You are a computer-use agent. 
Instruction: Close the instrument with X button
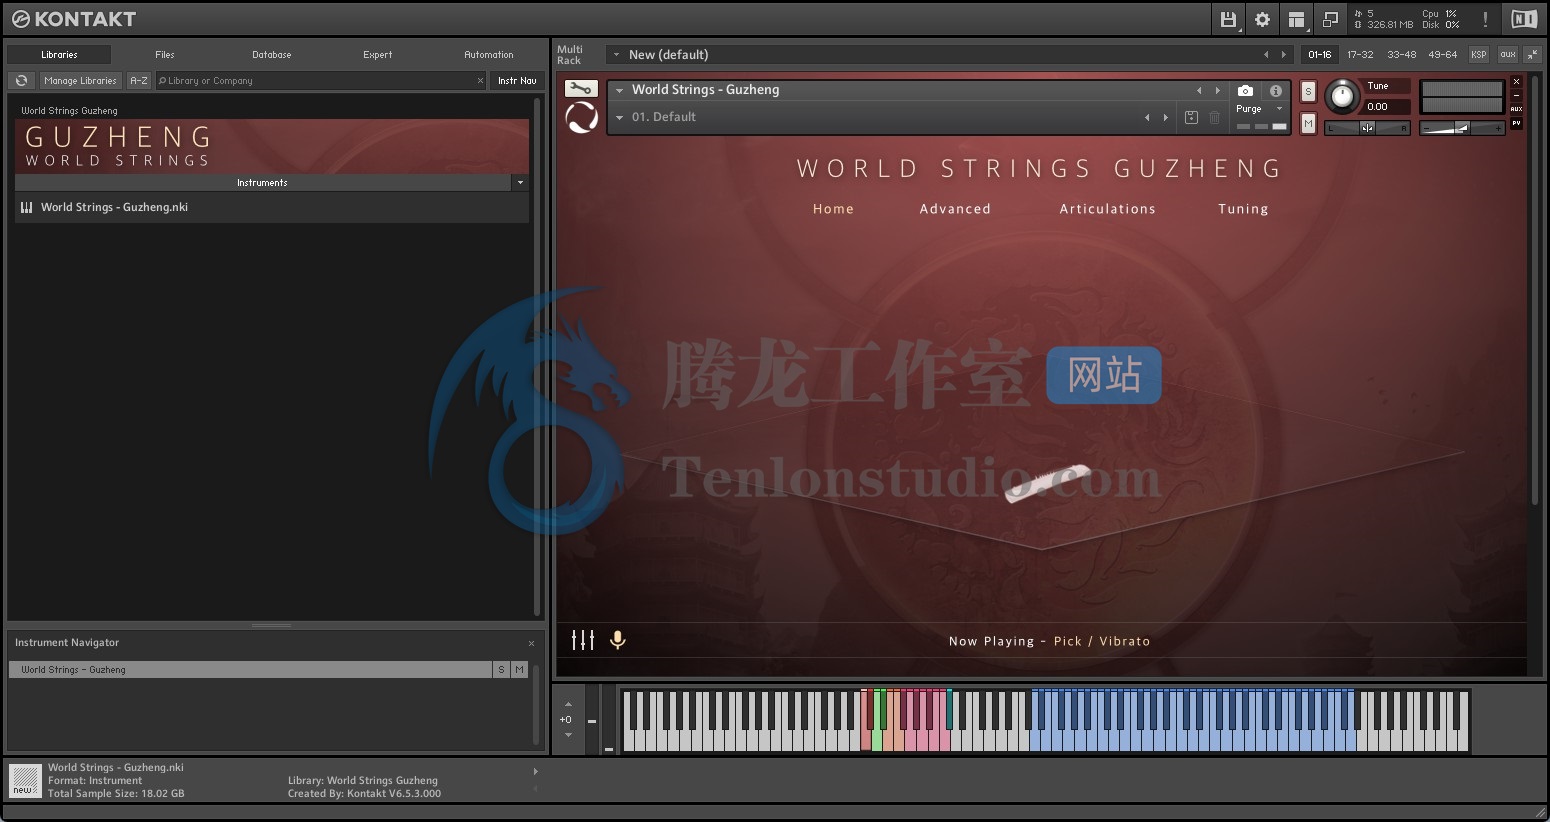(x=1516, y=82)
